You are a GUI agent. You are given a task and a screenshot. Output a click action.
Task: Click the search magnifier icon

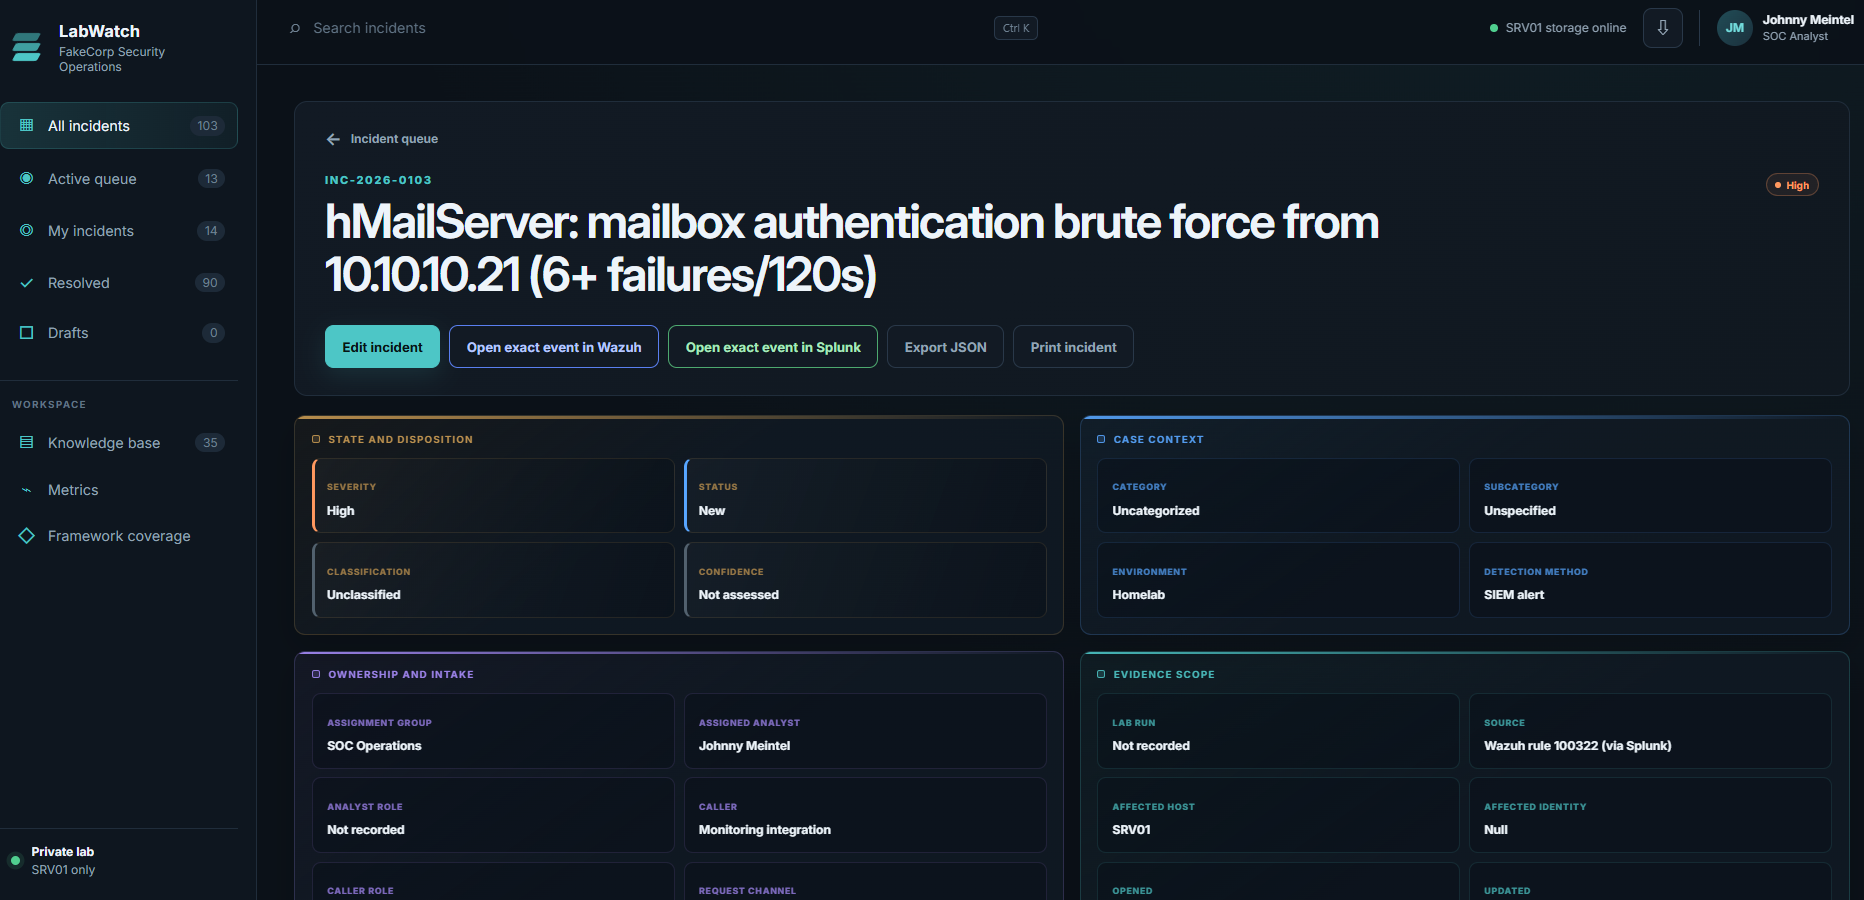(295, 28)
